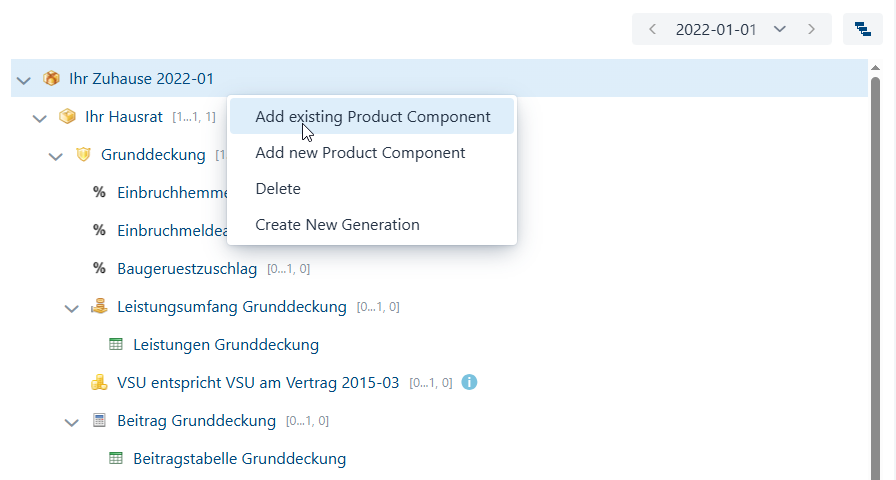Click the gift box icon for Ihr Zuhause 2022-01
Image resolution: width=896 pixels, height=480 pixels.
coord(51,78)
